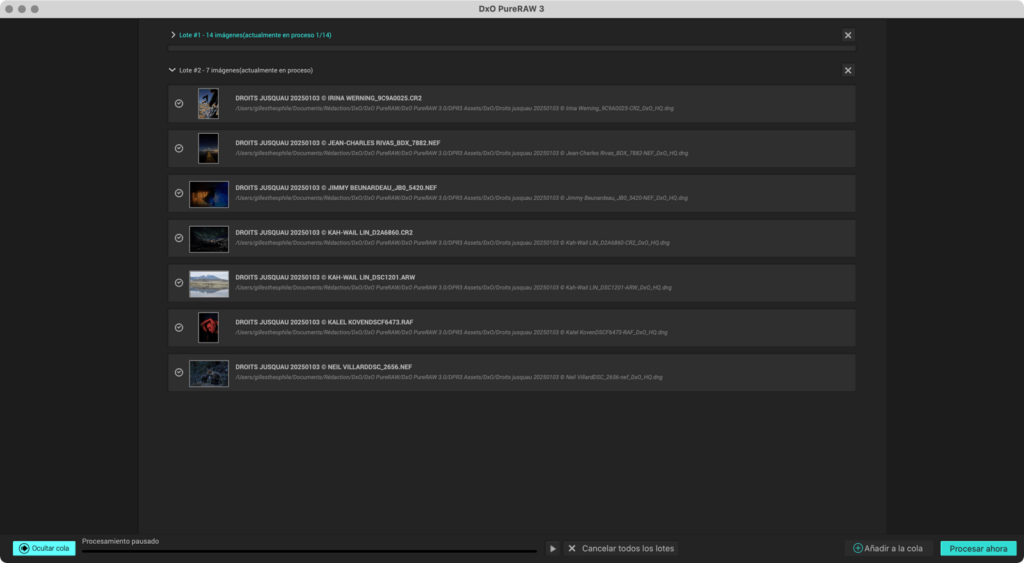
Task: Click output path ending DSC1201-ARW_DxO_HQ.dng
Action: [454, 287]
